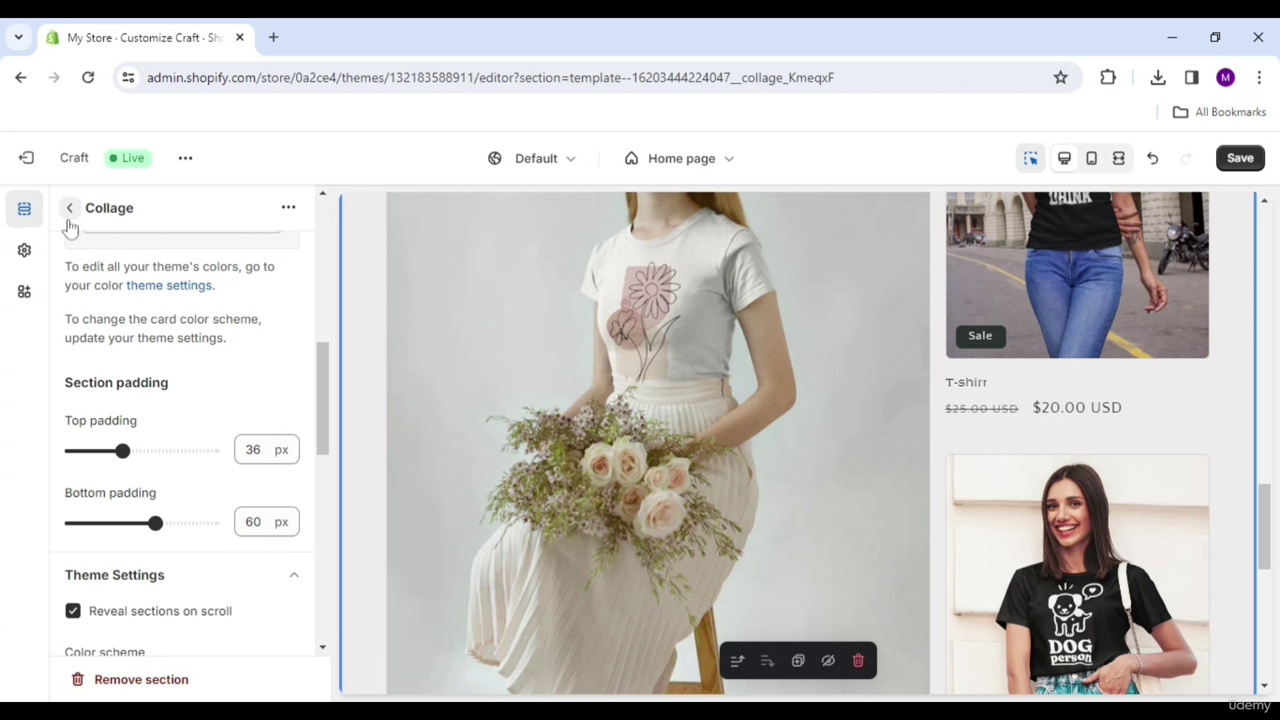
Task: Click the exit editor icon
Action: click(x=26, y=158)
